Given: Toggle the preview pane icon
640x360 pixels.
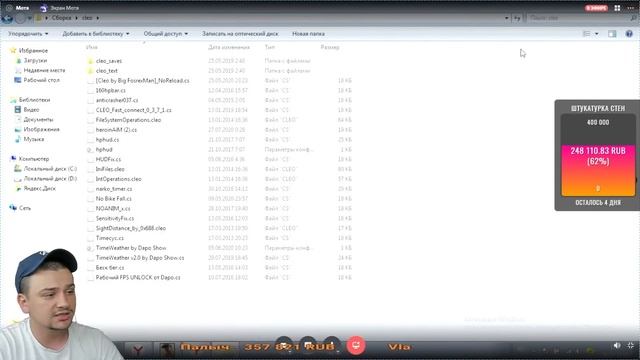Looking at the screenshot, I should click(x=612, y=34).
